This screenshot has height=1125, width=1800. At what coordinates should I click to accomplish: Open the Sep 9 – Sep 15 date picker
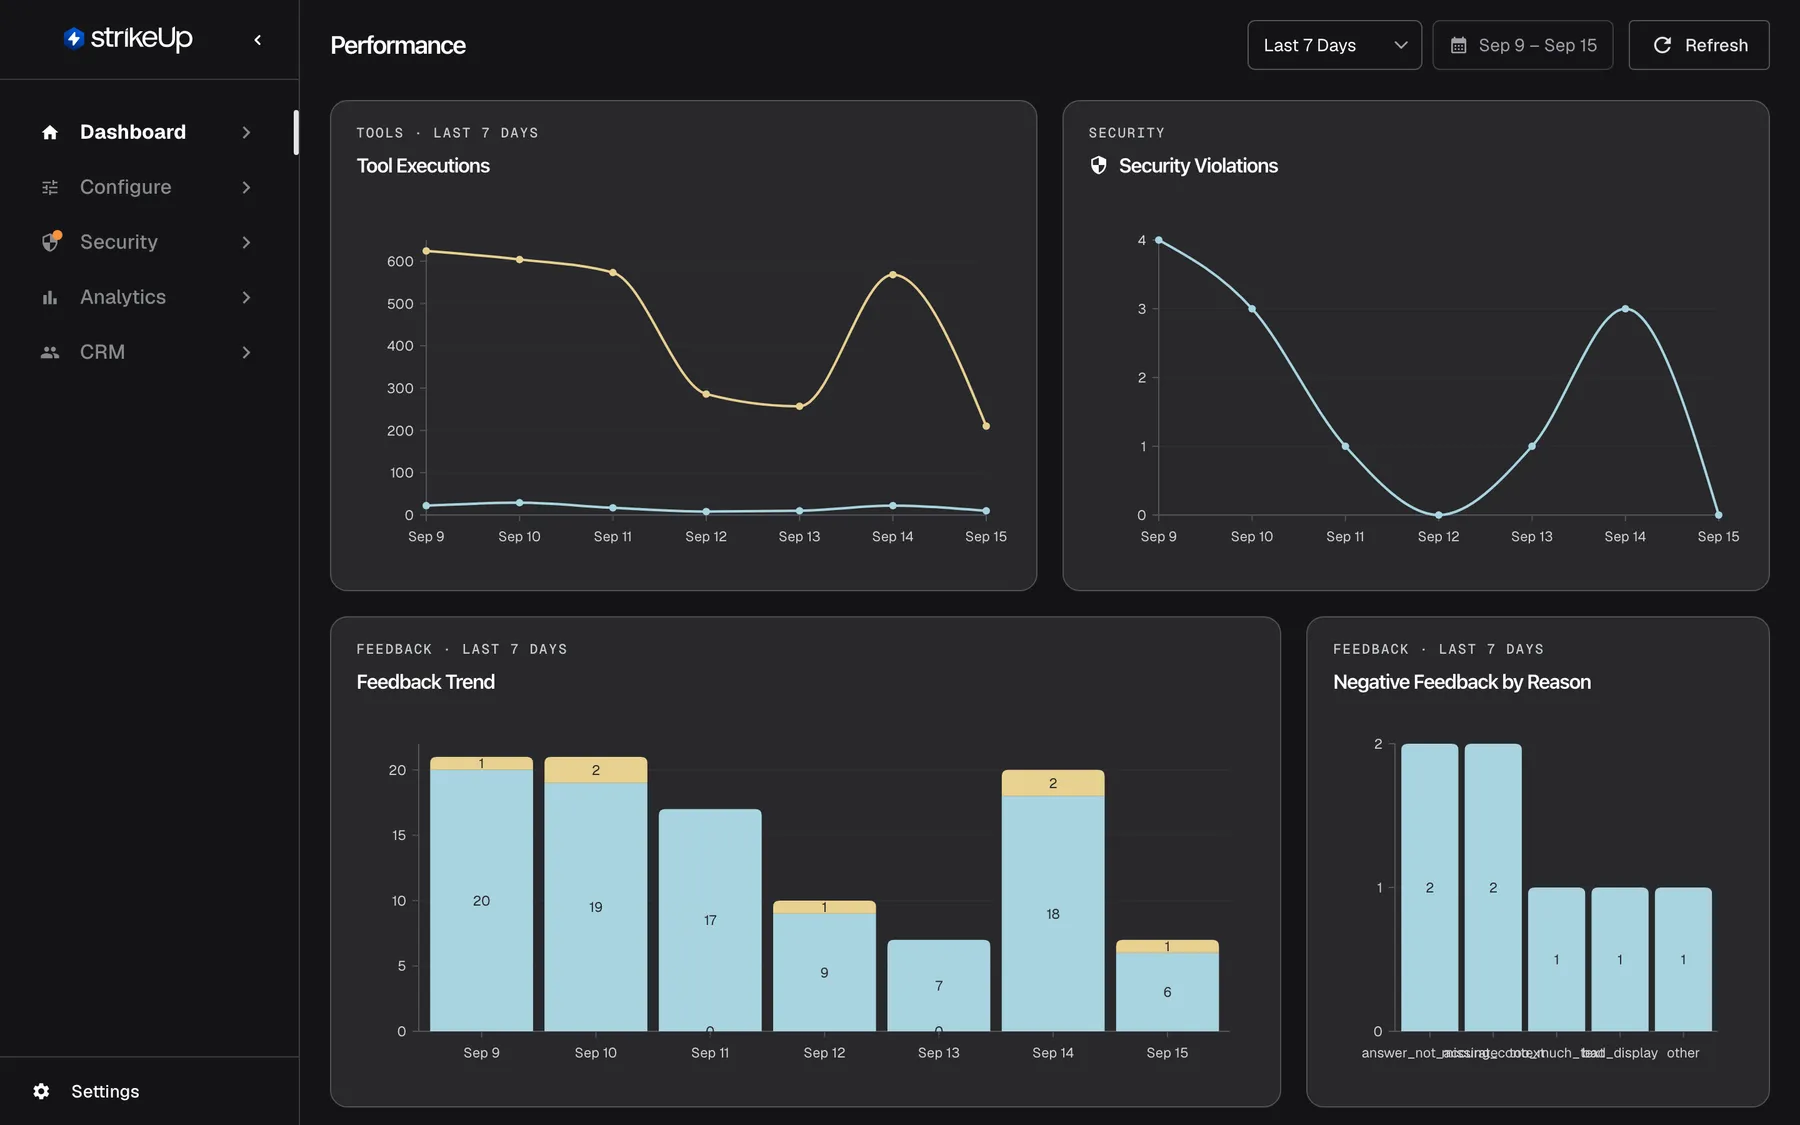(x=1522, y=45)
